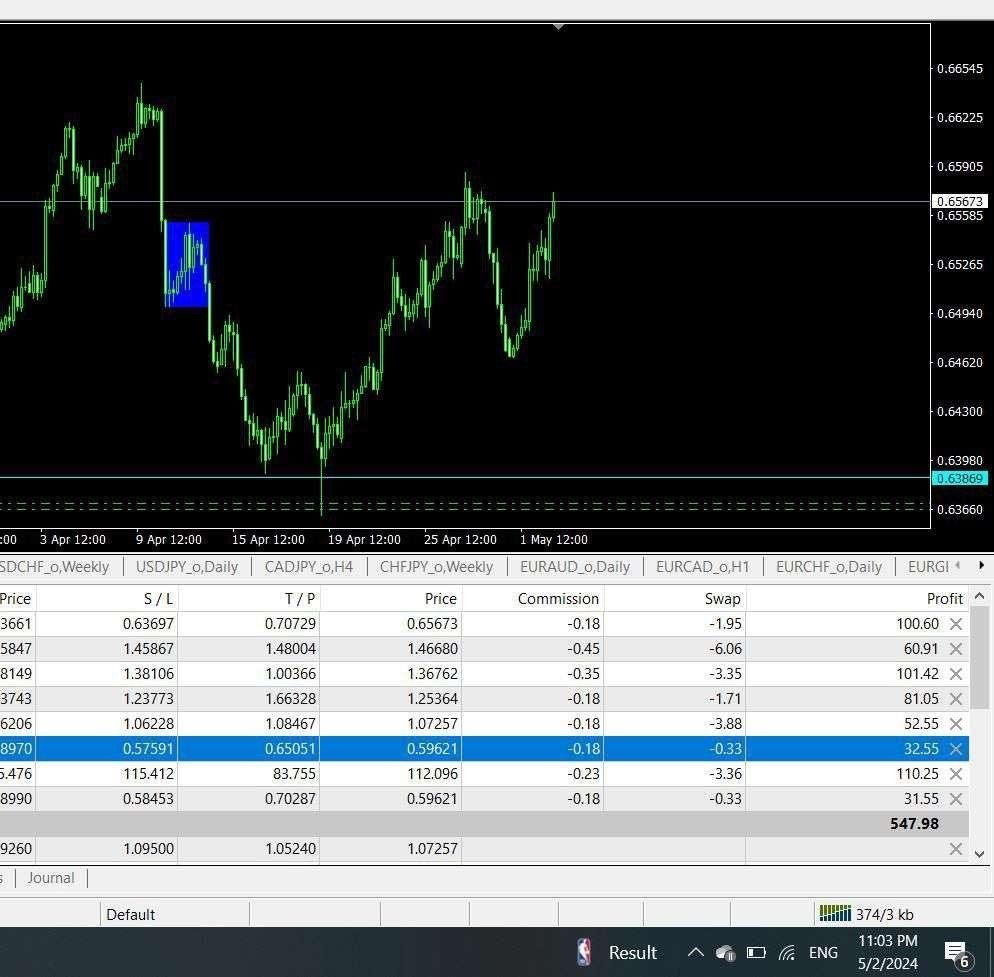Screen dimensions: 994x977
Task: Switch to CHFJPY_o,Weekly chart tab
Action: pos(436,567)
